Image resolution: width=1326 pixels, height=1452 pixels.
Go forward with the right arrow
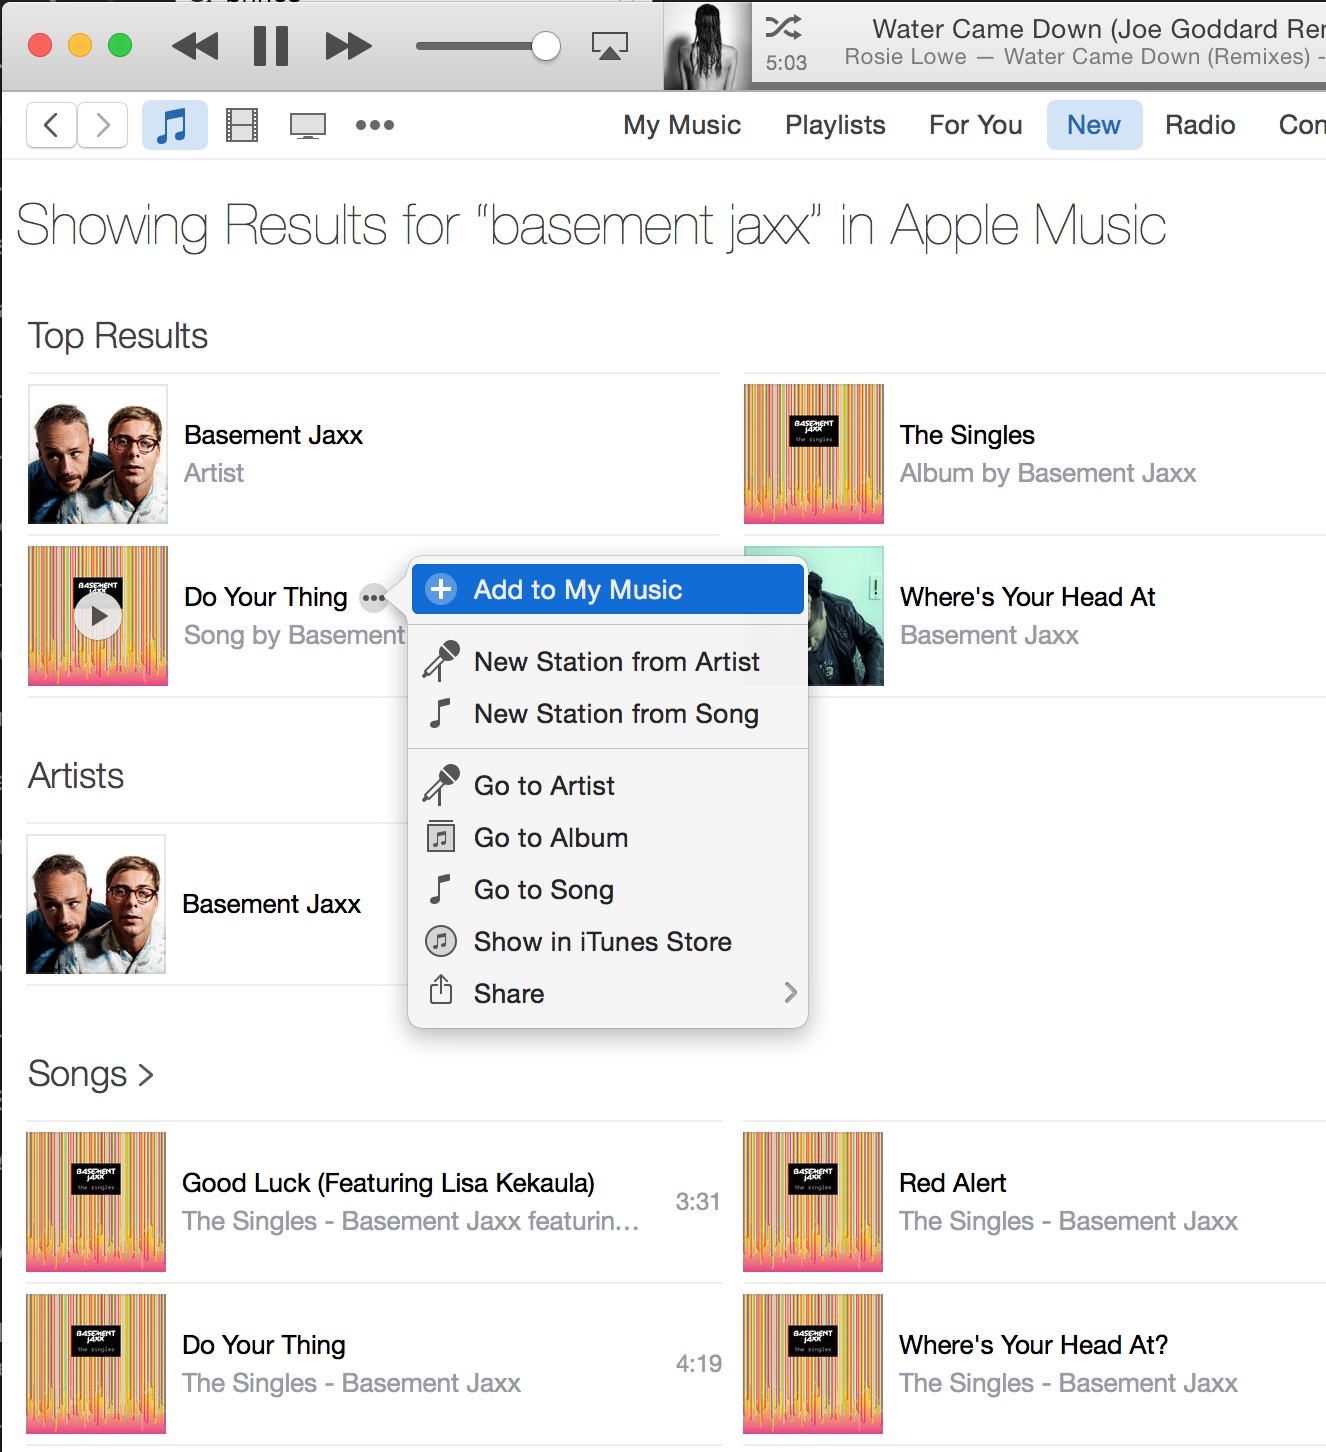103,125
